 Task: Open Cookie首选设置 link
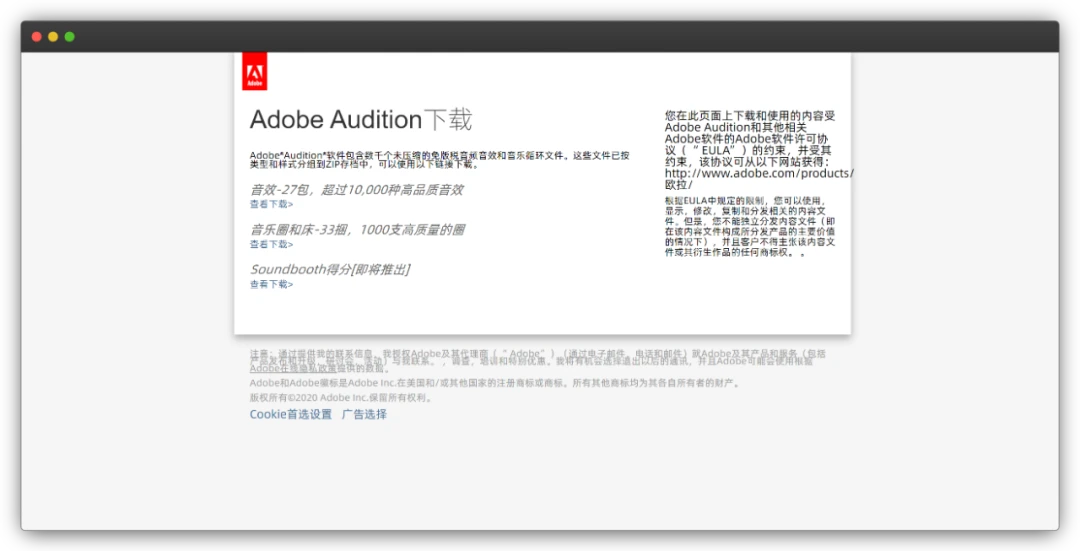291,414
